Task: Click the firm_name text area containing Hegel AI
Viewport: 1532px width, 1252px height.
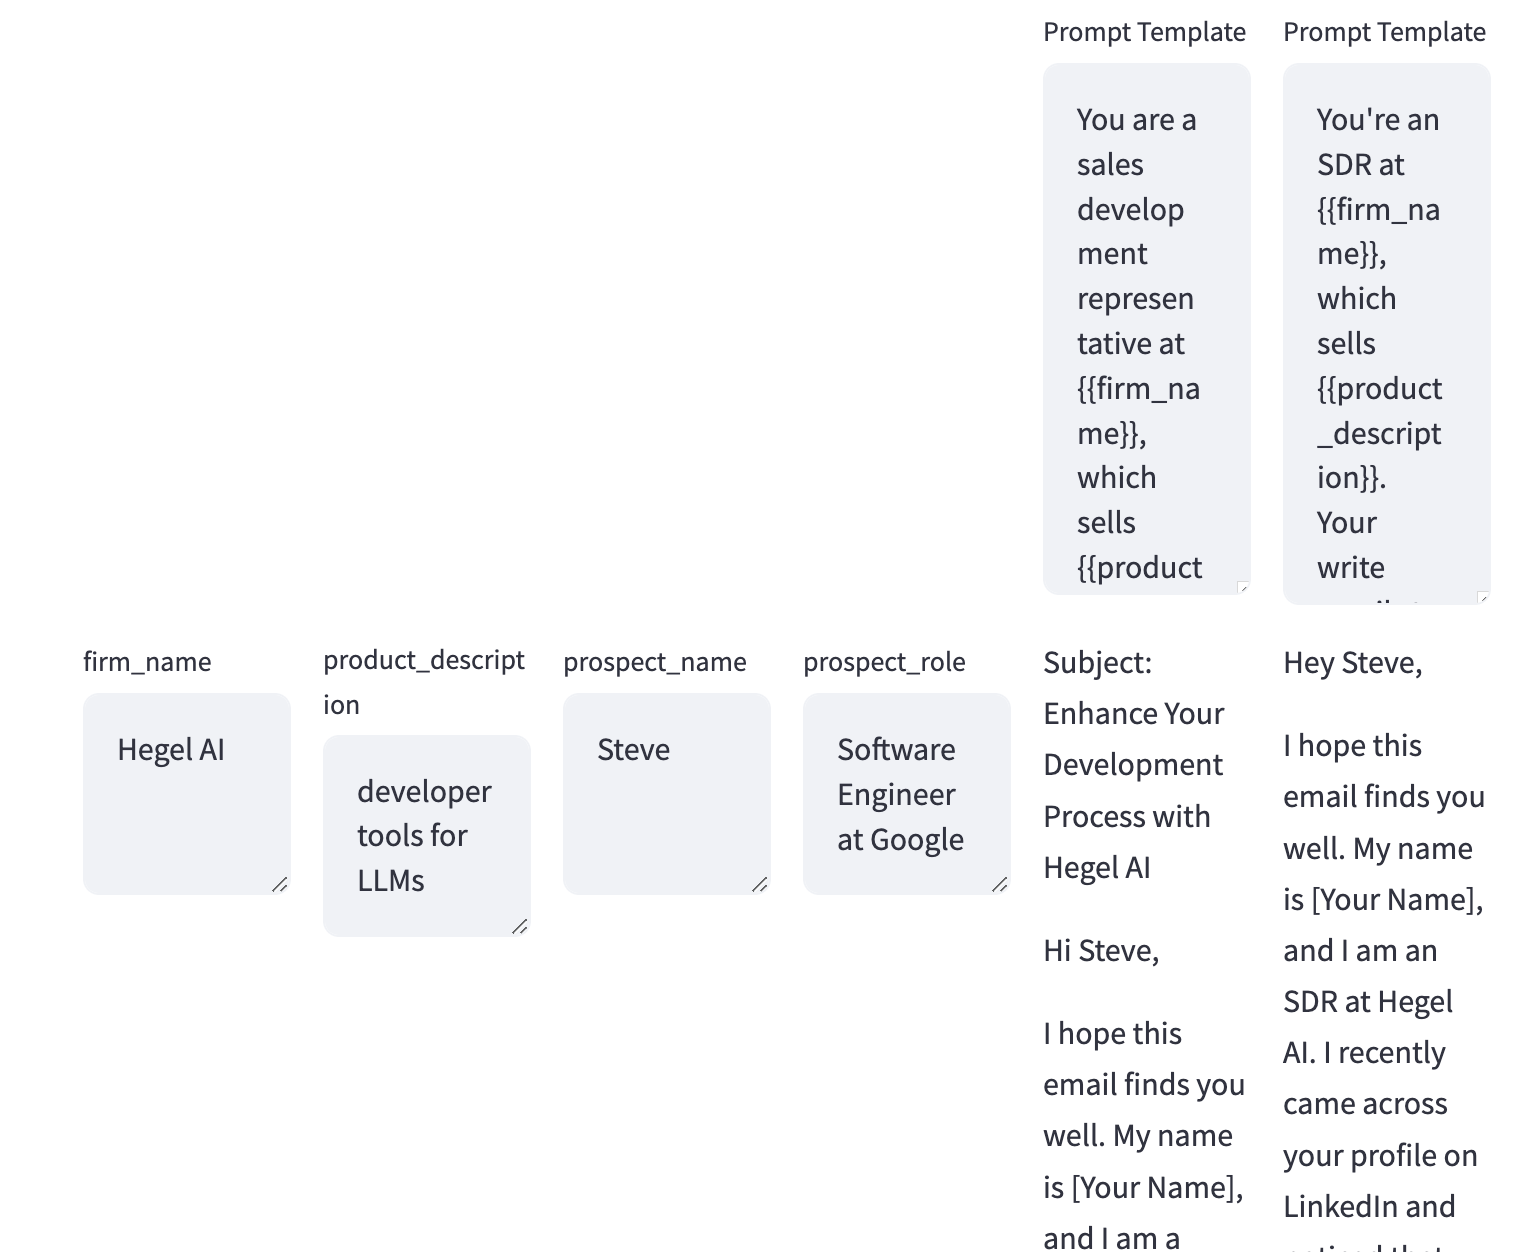Action: pos(186,793)
